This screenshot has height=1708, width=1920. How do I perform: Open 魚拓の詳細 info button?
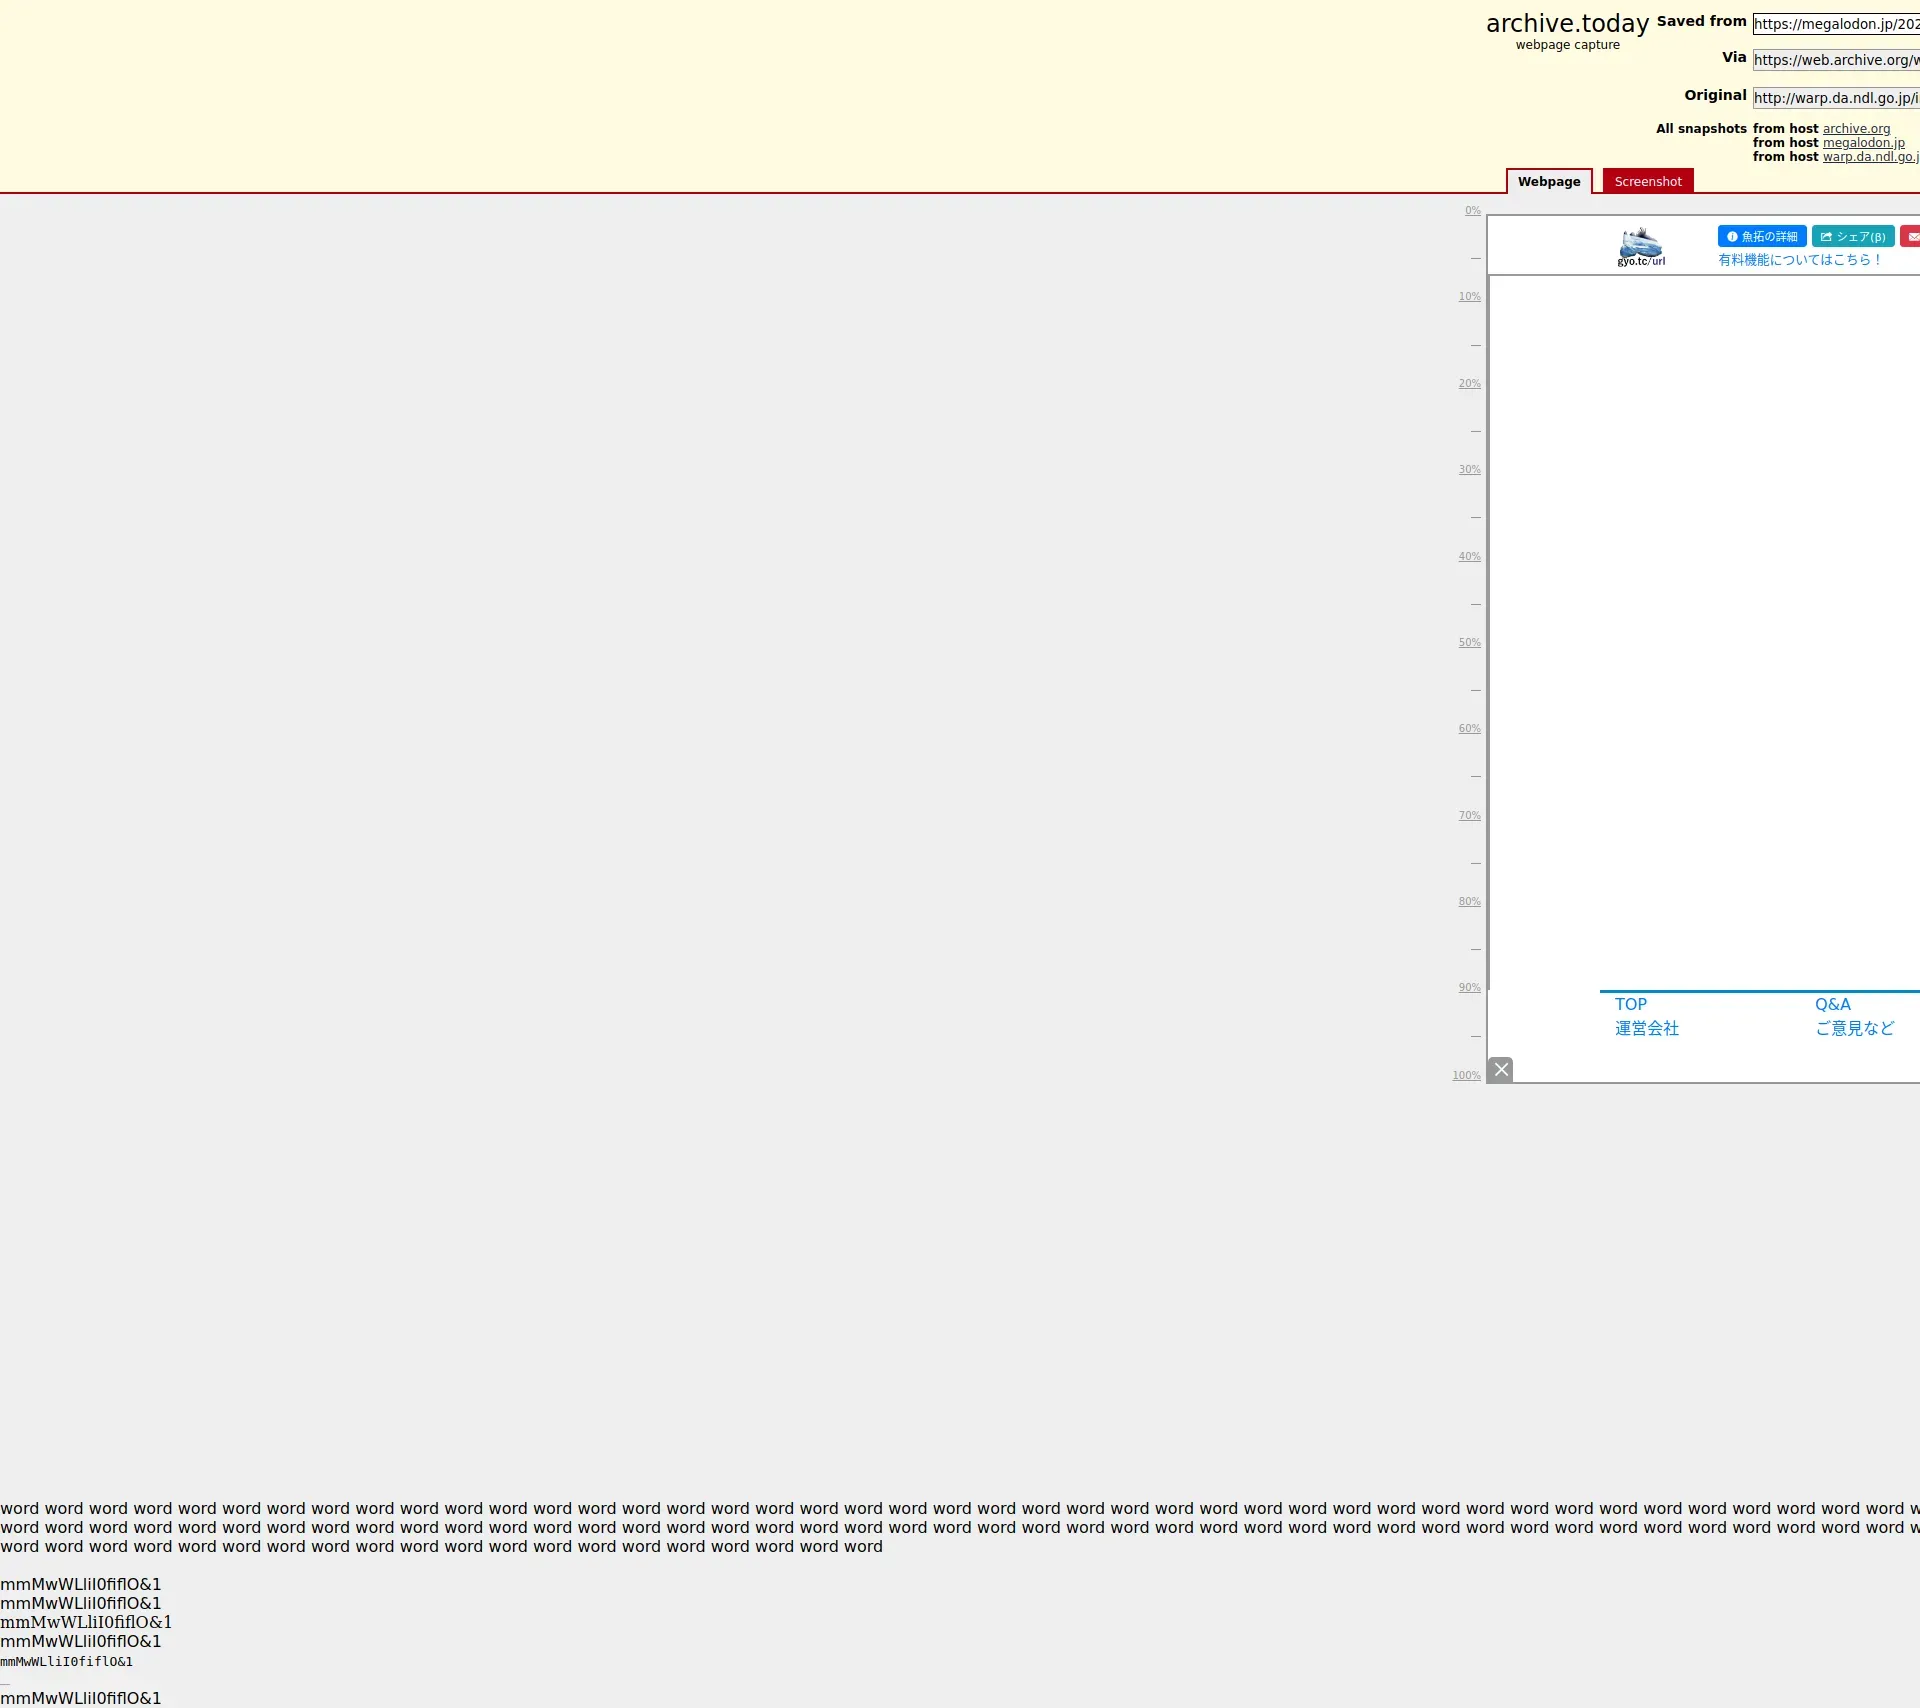1761,236
